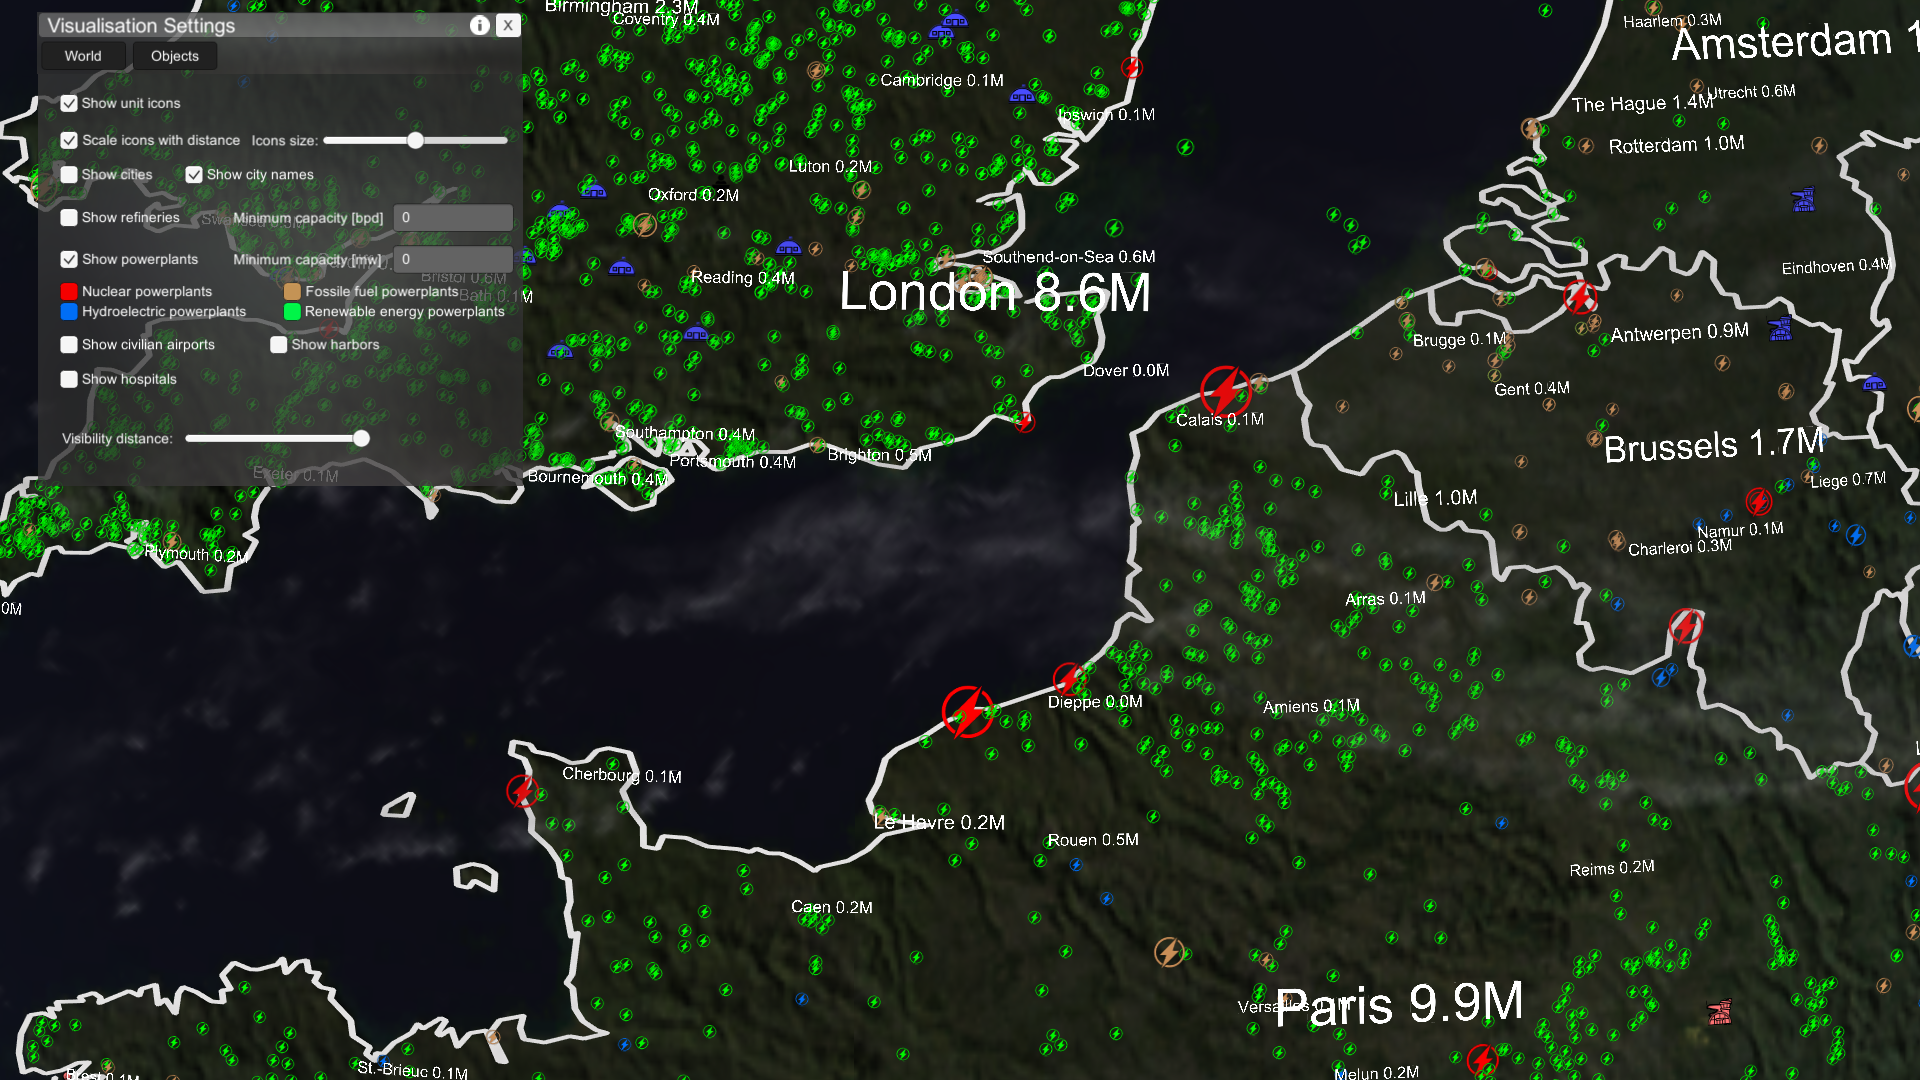Enable Show hospitals checkbox
Viewport: 1920px width, 1080px height.
coord(69,379)
